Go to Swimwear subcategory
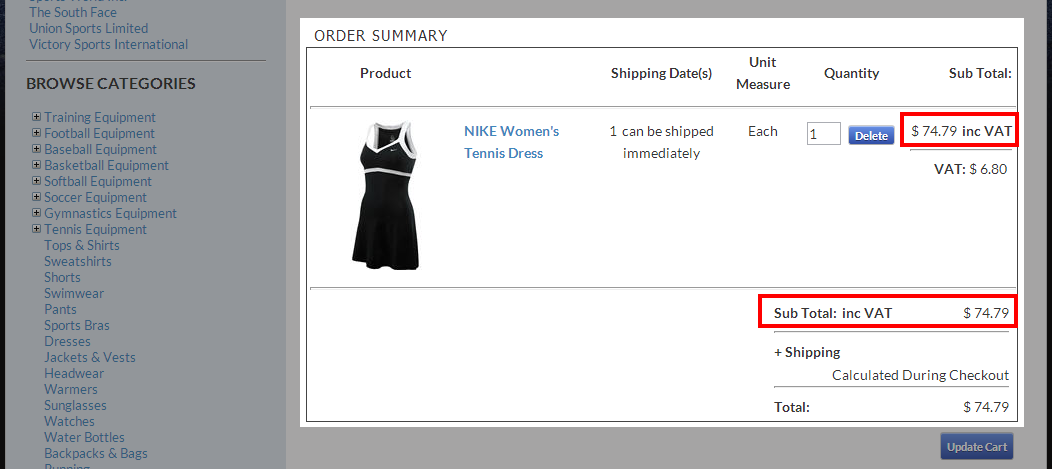Viewport: 1052px width, 469px height. point(74,294)
